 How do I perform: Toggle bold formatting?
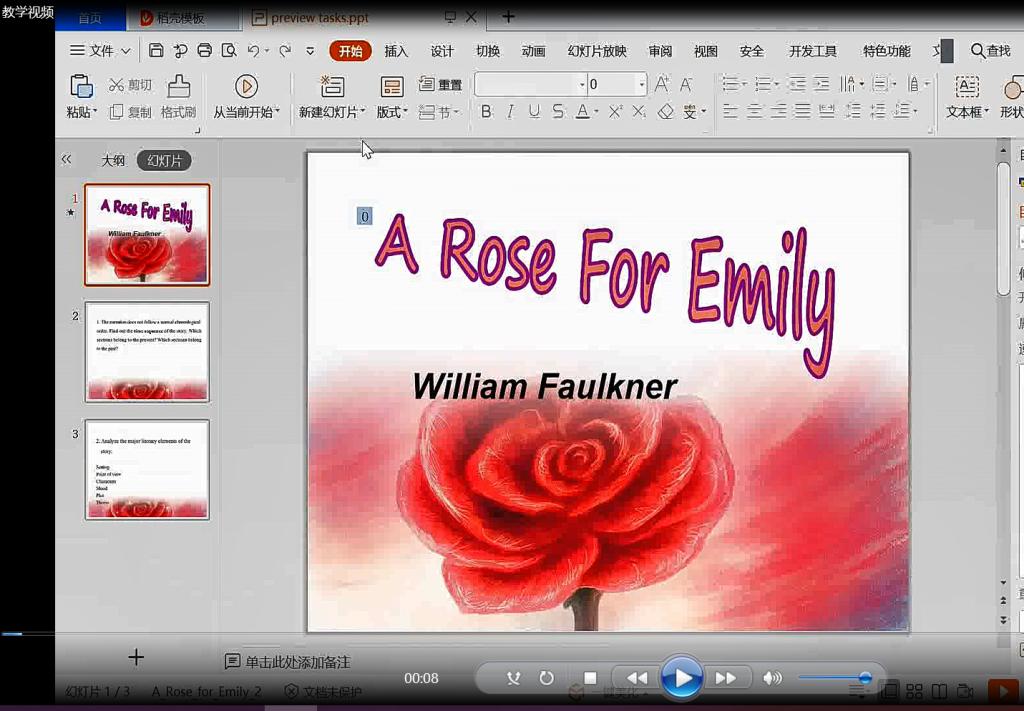pyautogui.click(x=487, y=112)
